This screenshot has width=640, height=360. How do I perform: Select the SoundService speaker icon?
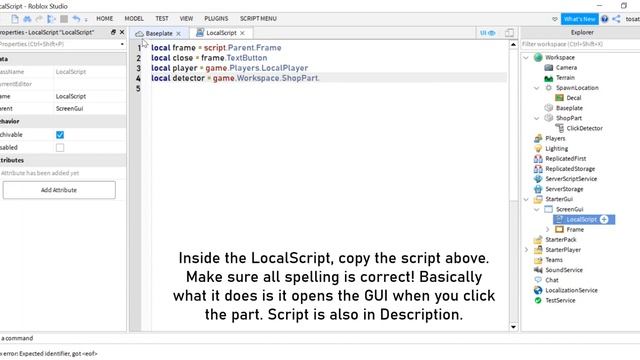tap(538, 270)
